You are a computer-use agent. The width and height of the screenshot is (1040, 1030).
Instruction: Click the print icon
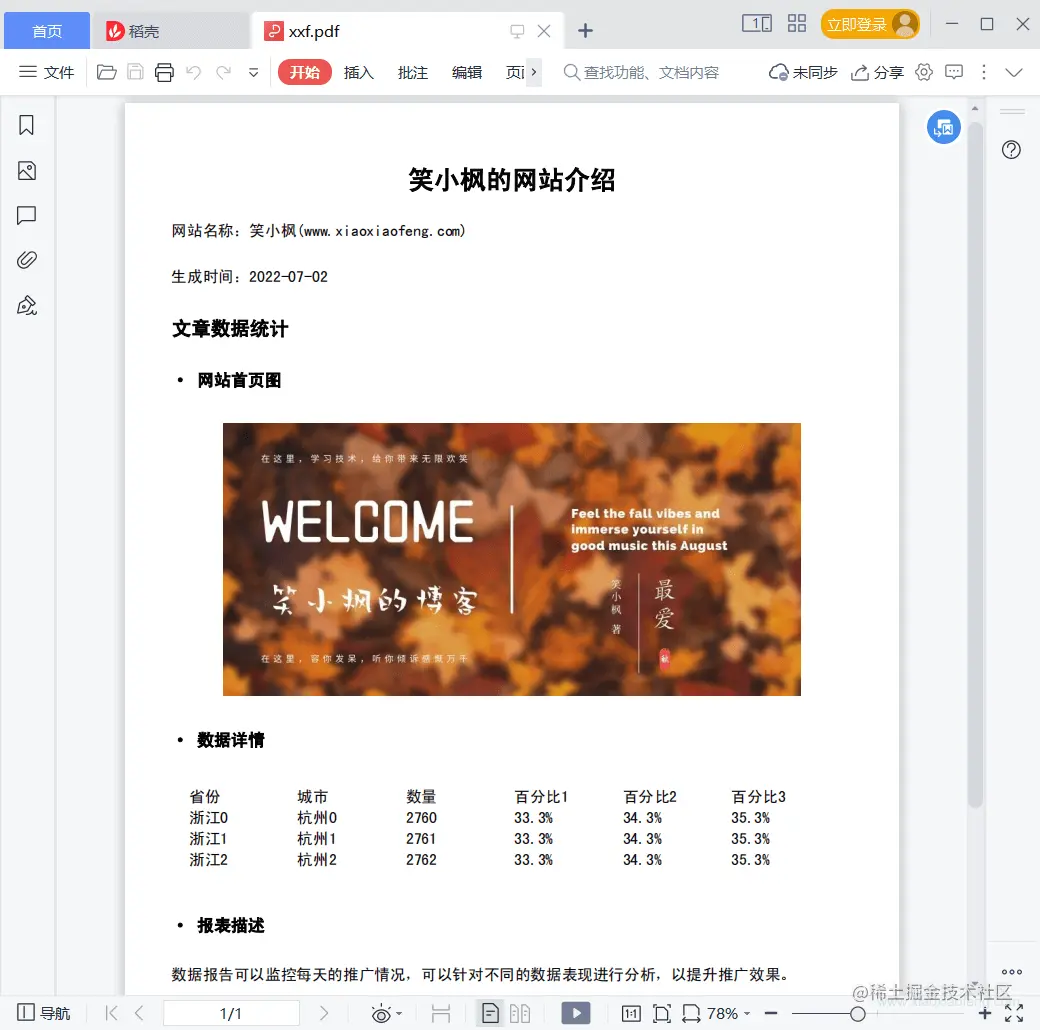(164, 72)
